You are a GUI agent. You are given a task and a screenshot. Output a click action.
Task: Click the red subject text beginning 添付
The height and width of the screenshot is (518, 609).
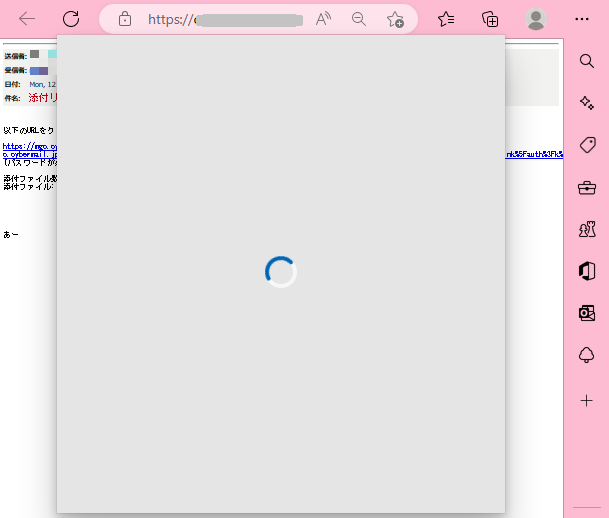coord(43,97)
